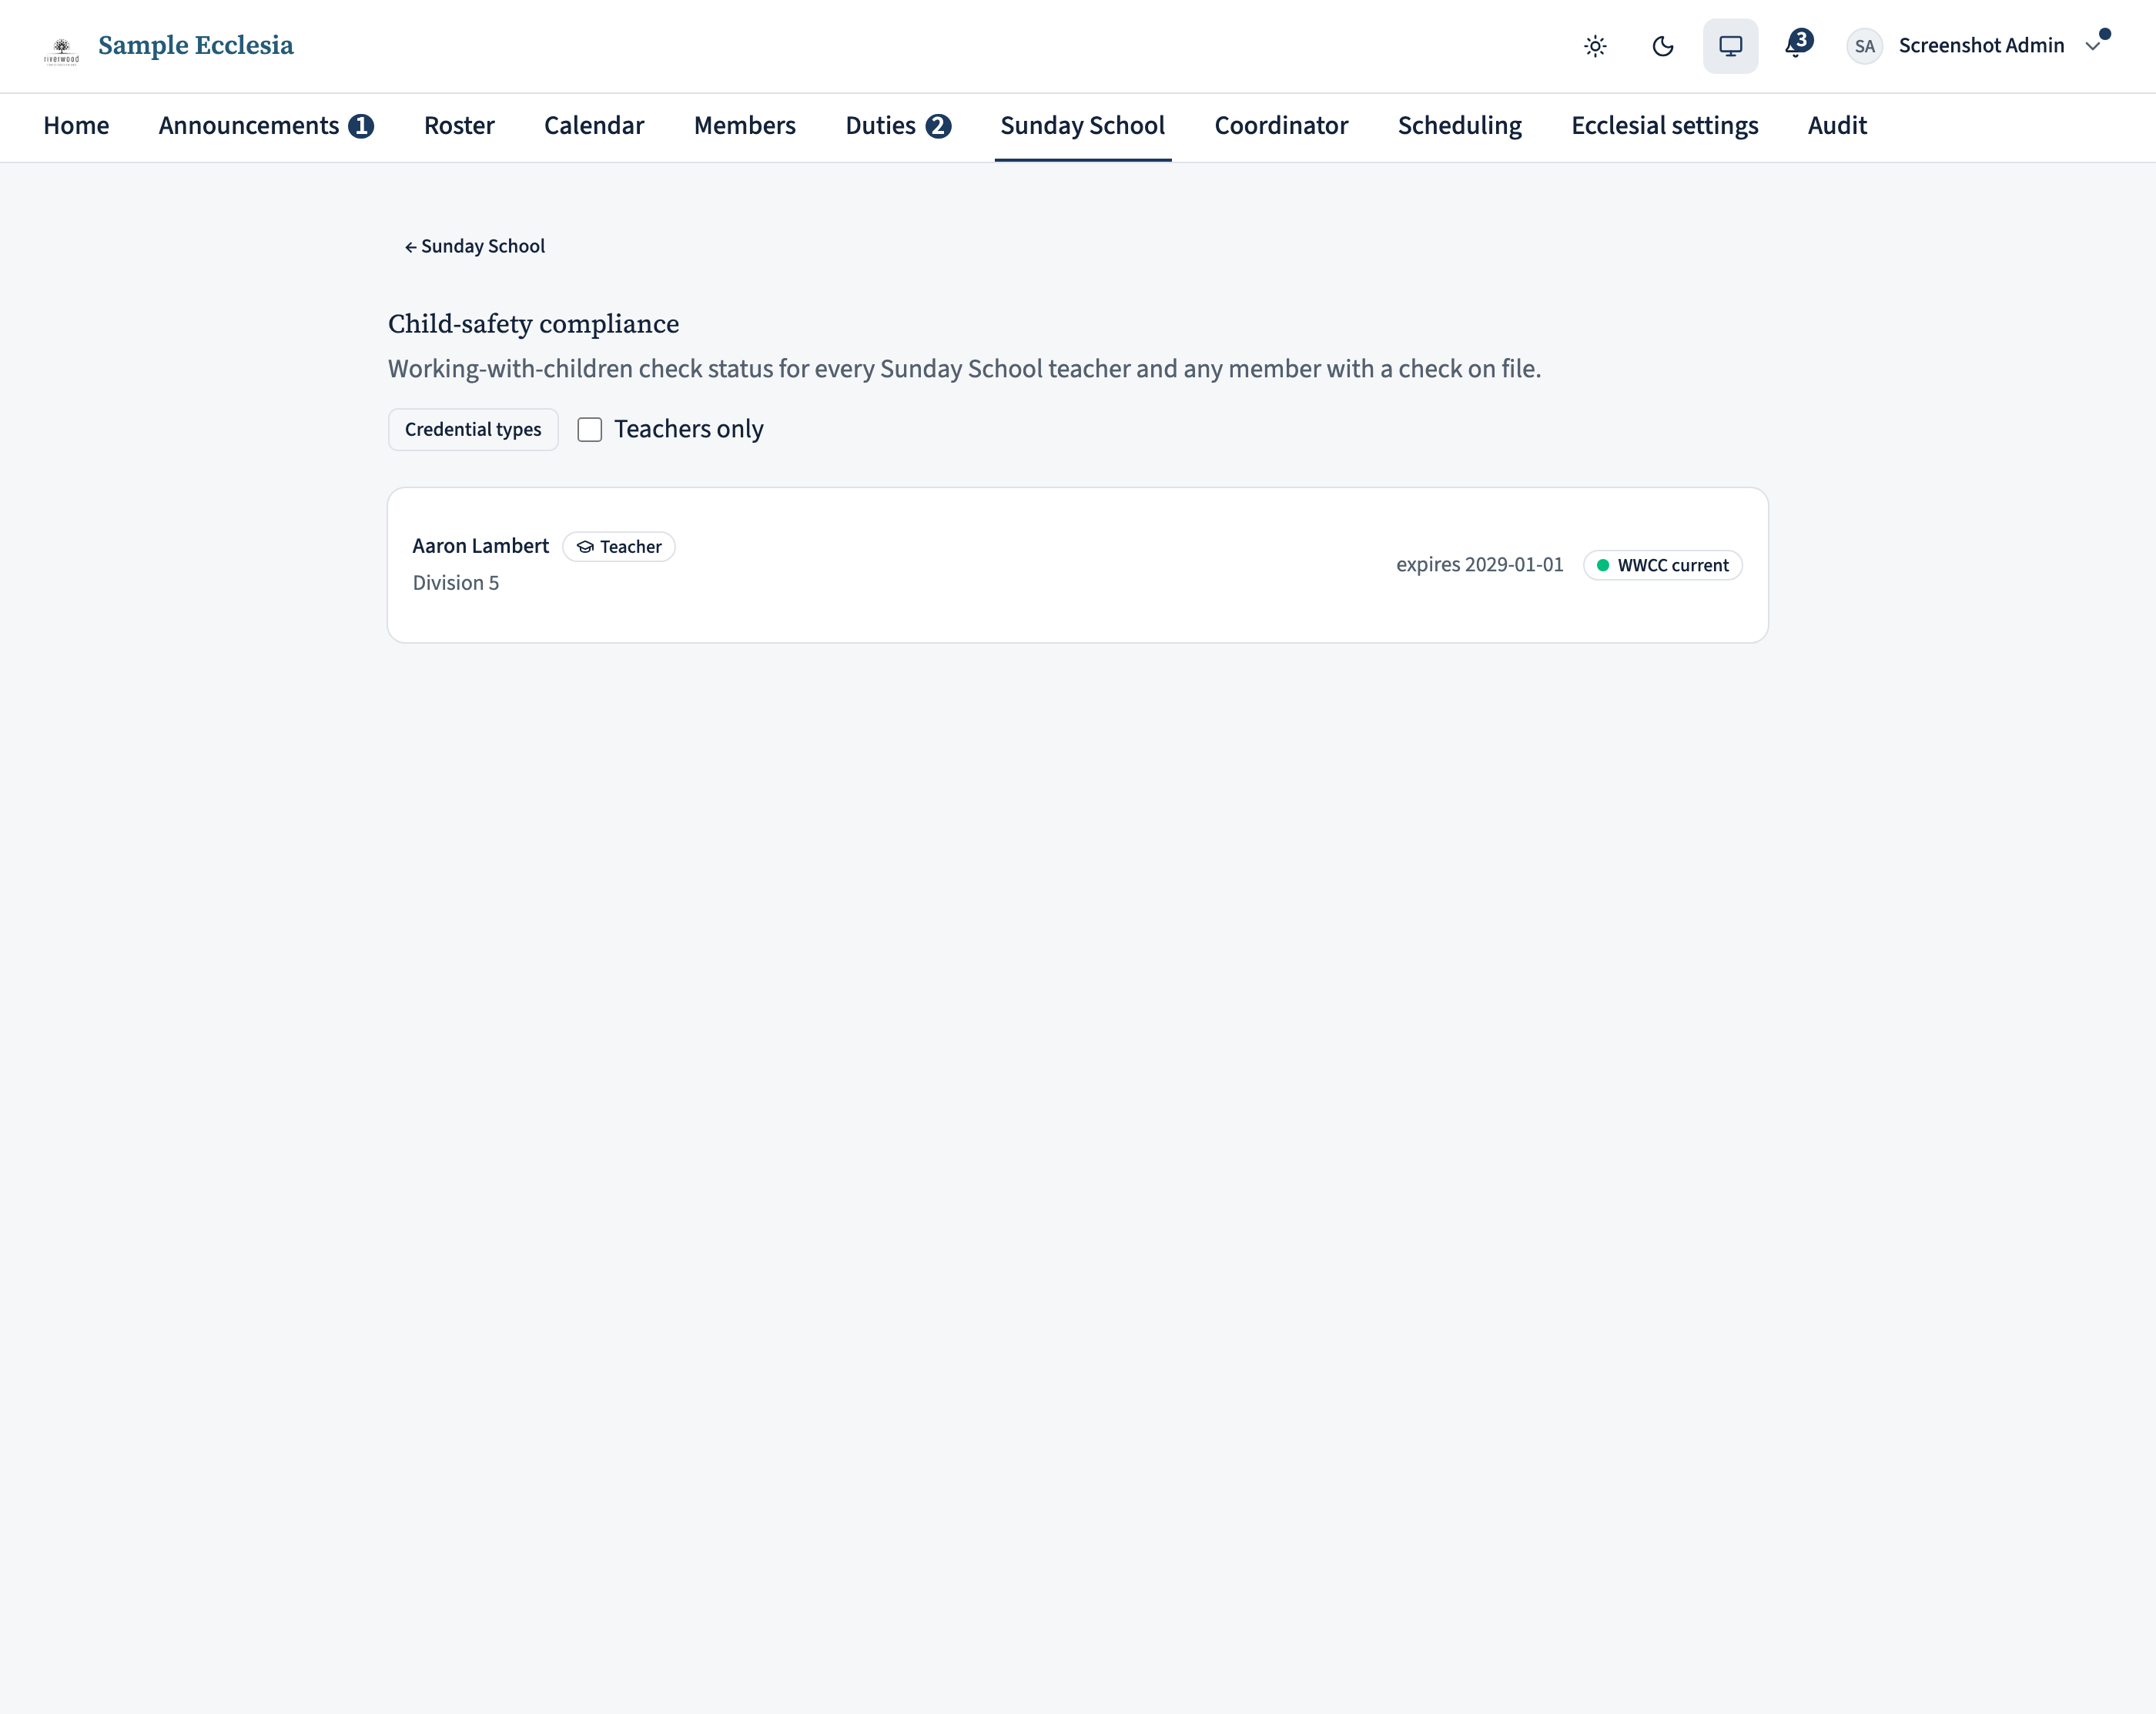Click the expires 2029-01-01 text
Image resolution: width=2156 pixels, height=1714 pixels.
point(1479,564)
